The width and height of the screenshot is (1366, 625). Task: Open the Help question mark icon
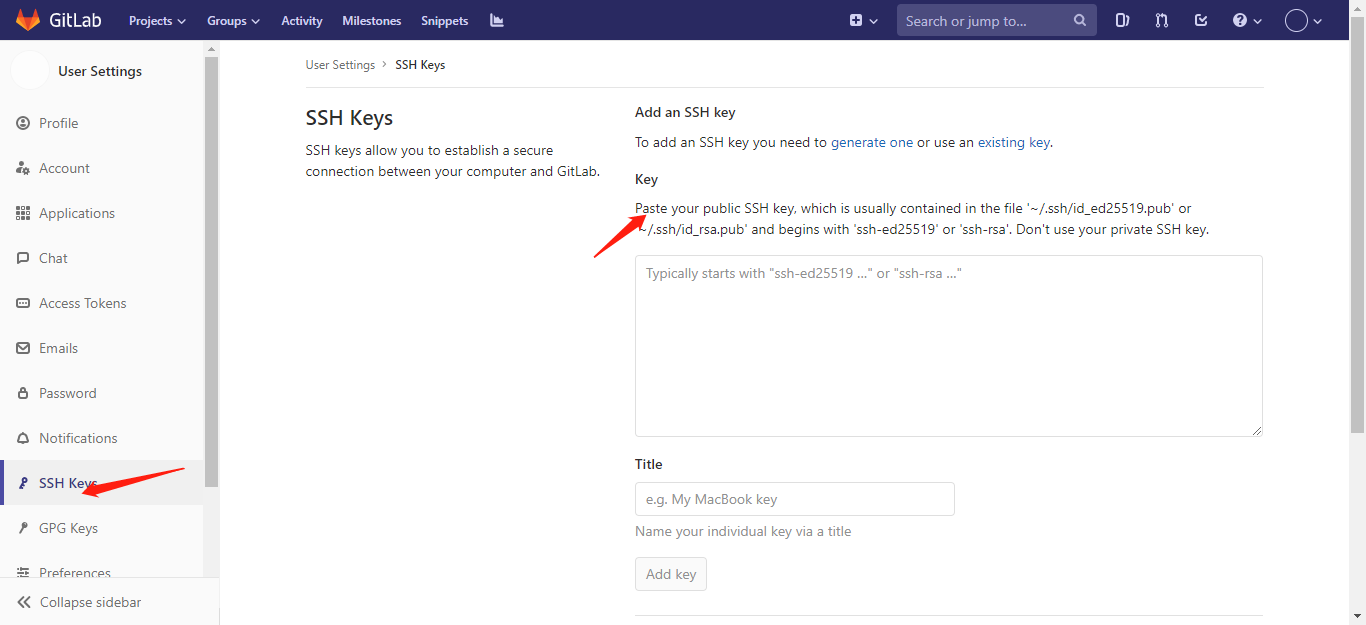click(x=1240, y=20)
